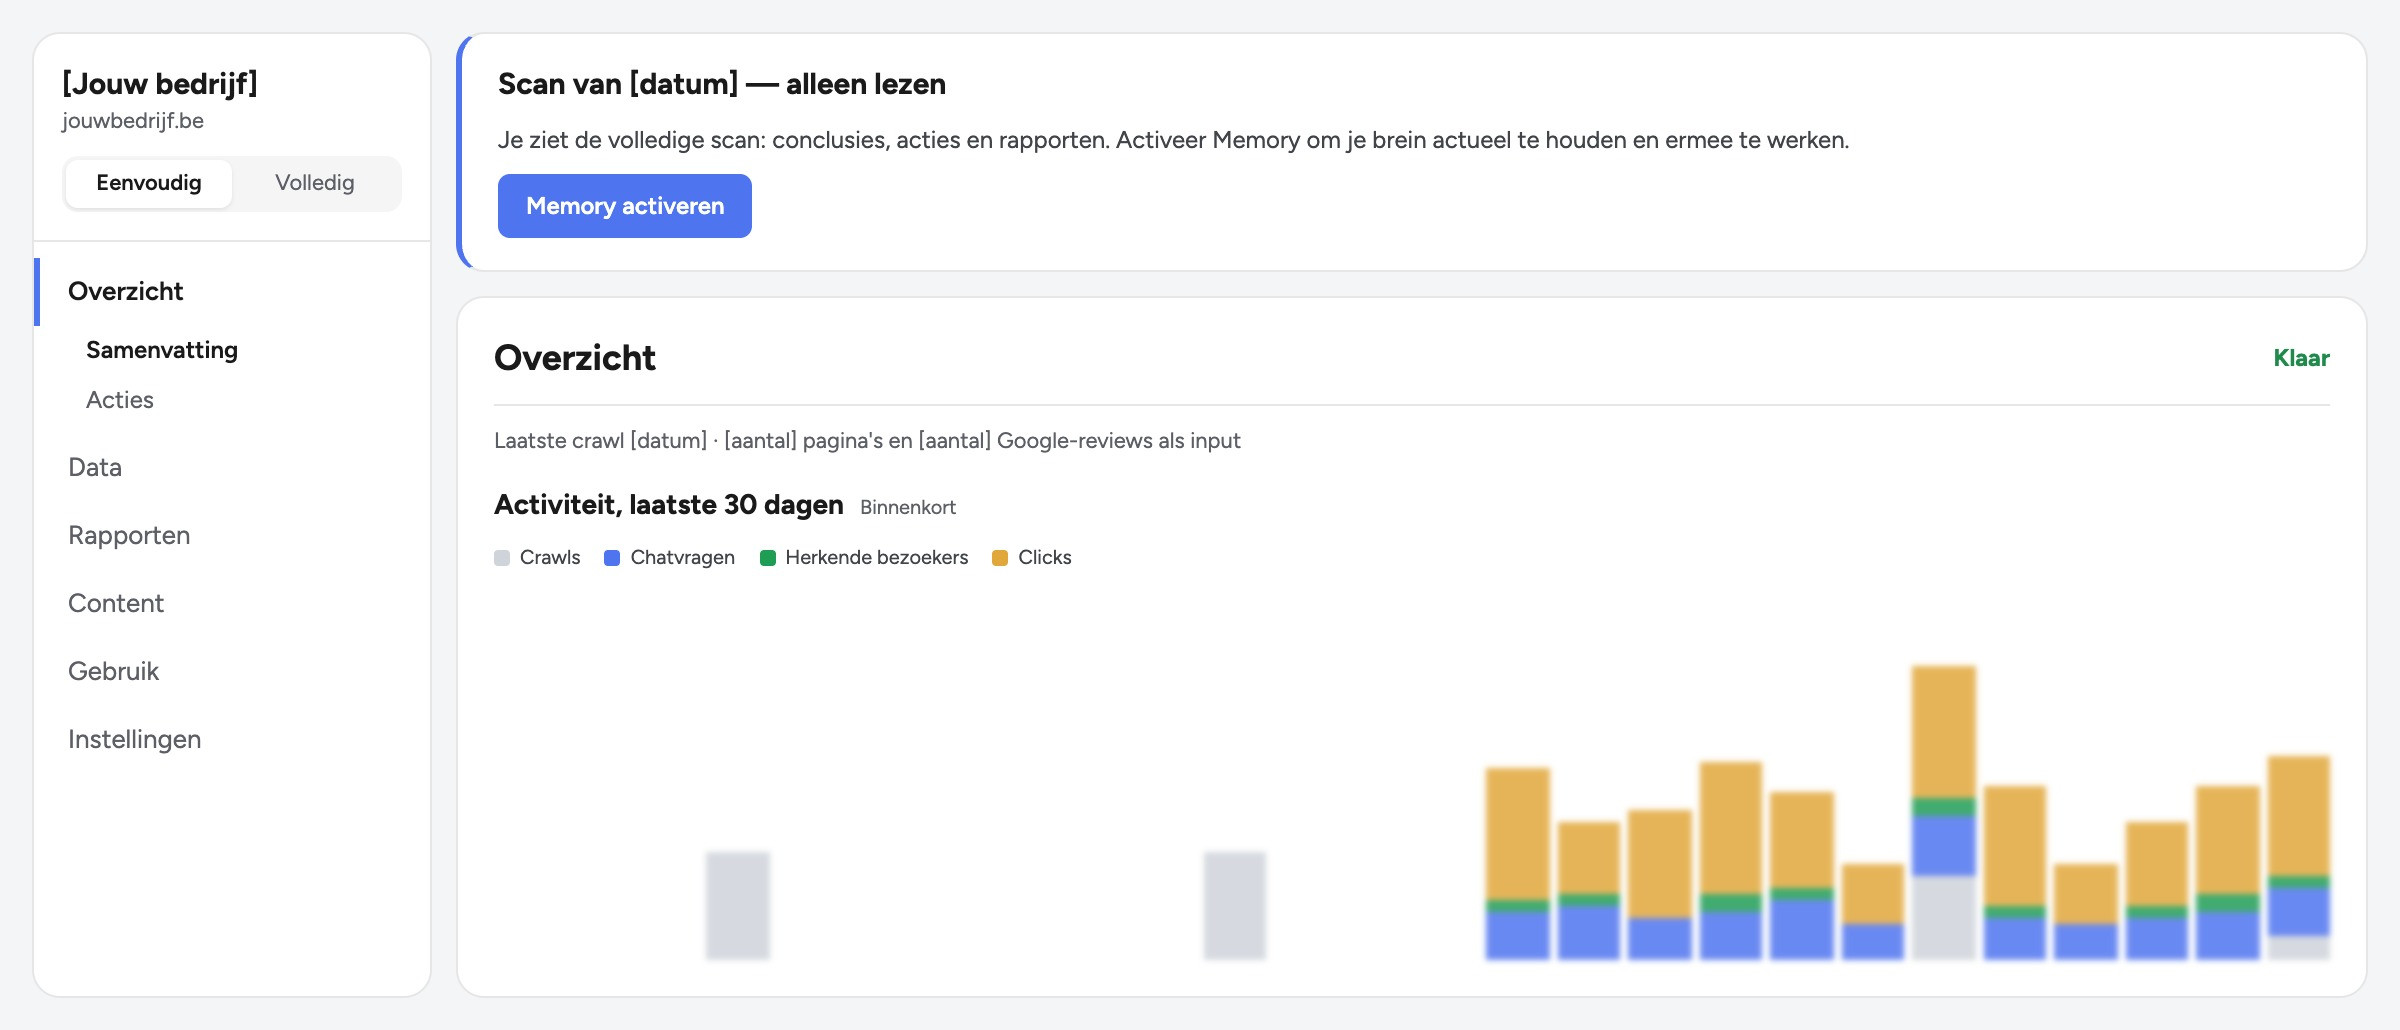Click the gray Crawls legend swatch

[x=502, y=558]
